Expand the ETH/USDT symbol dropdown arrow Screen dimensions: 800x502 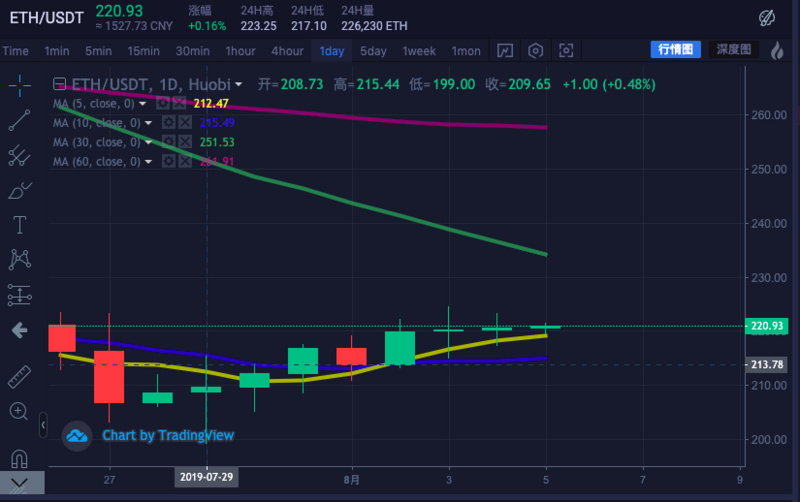pyautogui.click(x=238, y=84)
